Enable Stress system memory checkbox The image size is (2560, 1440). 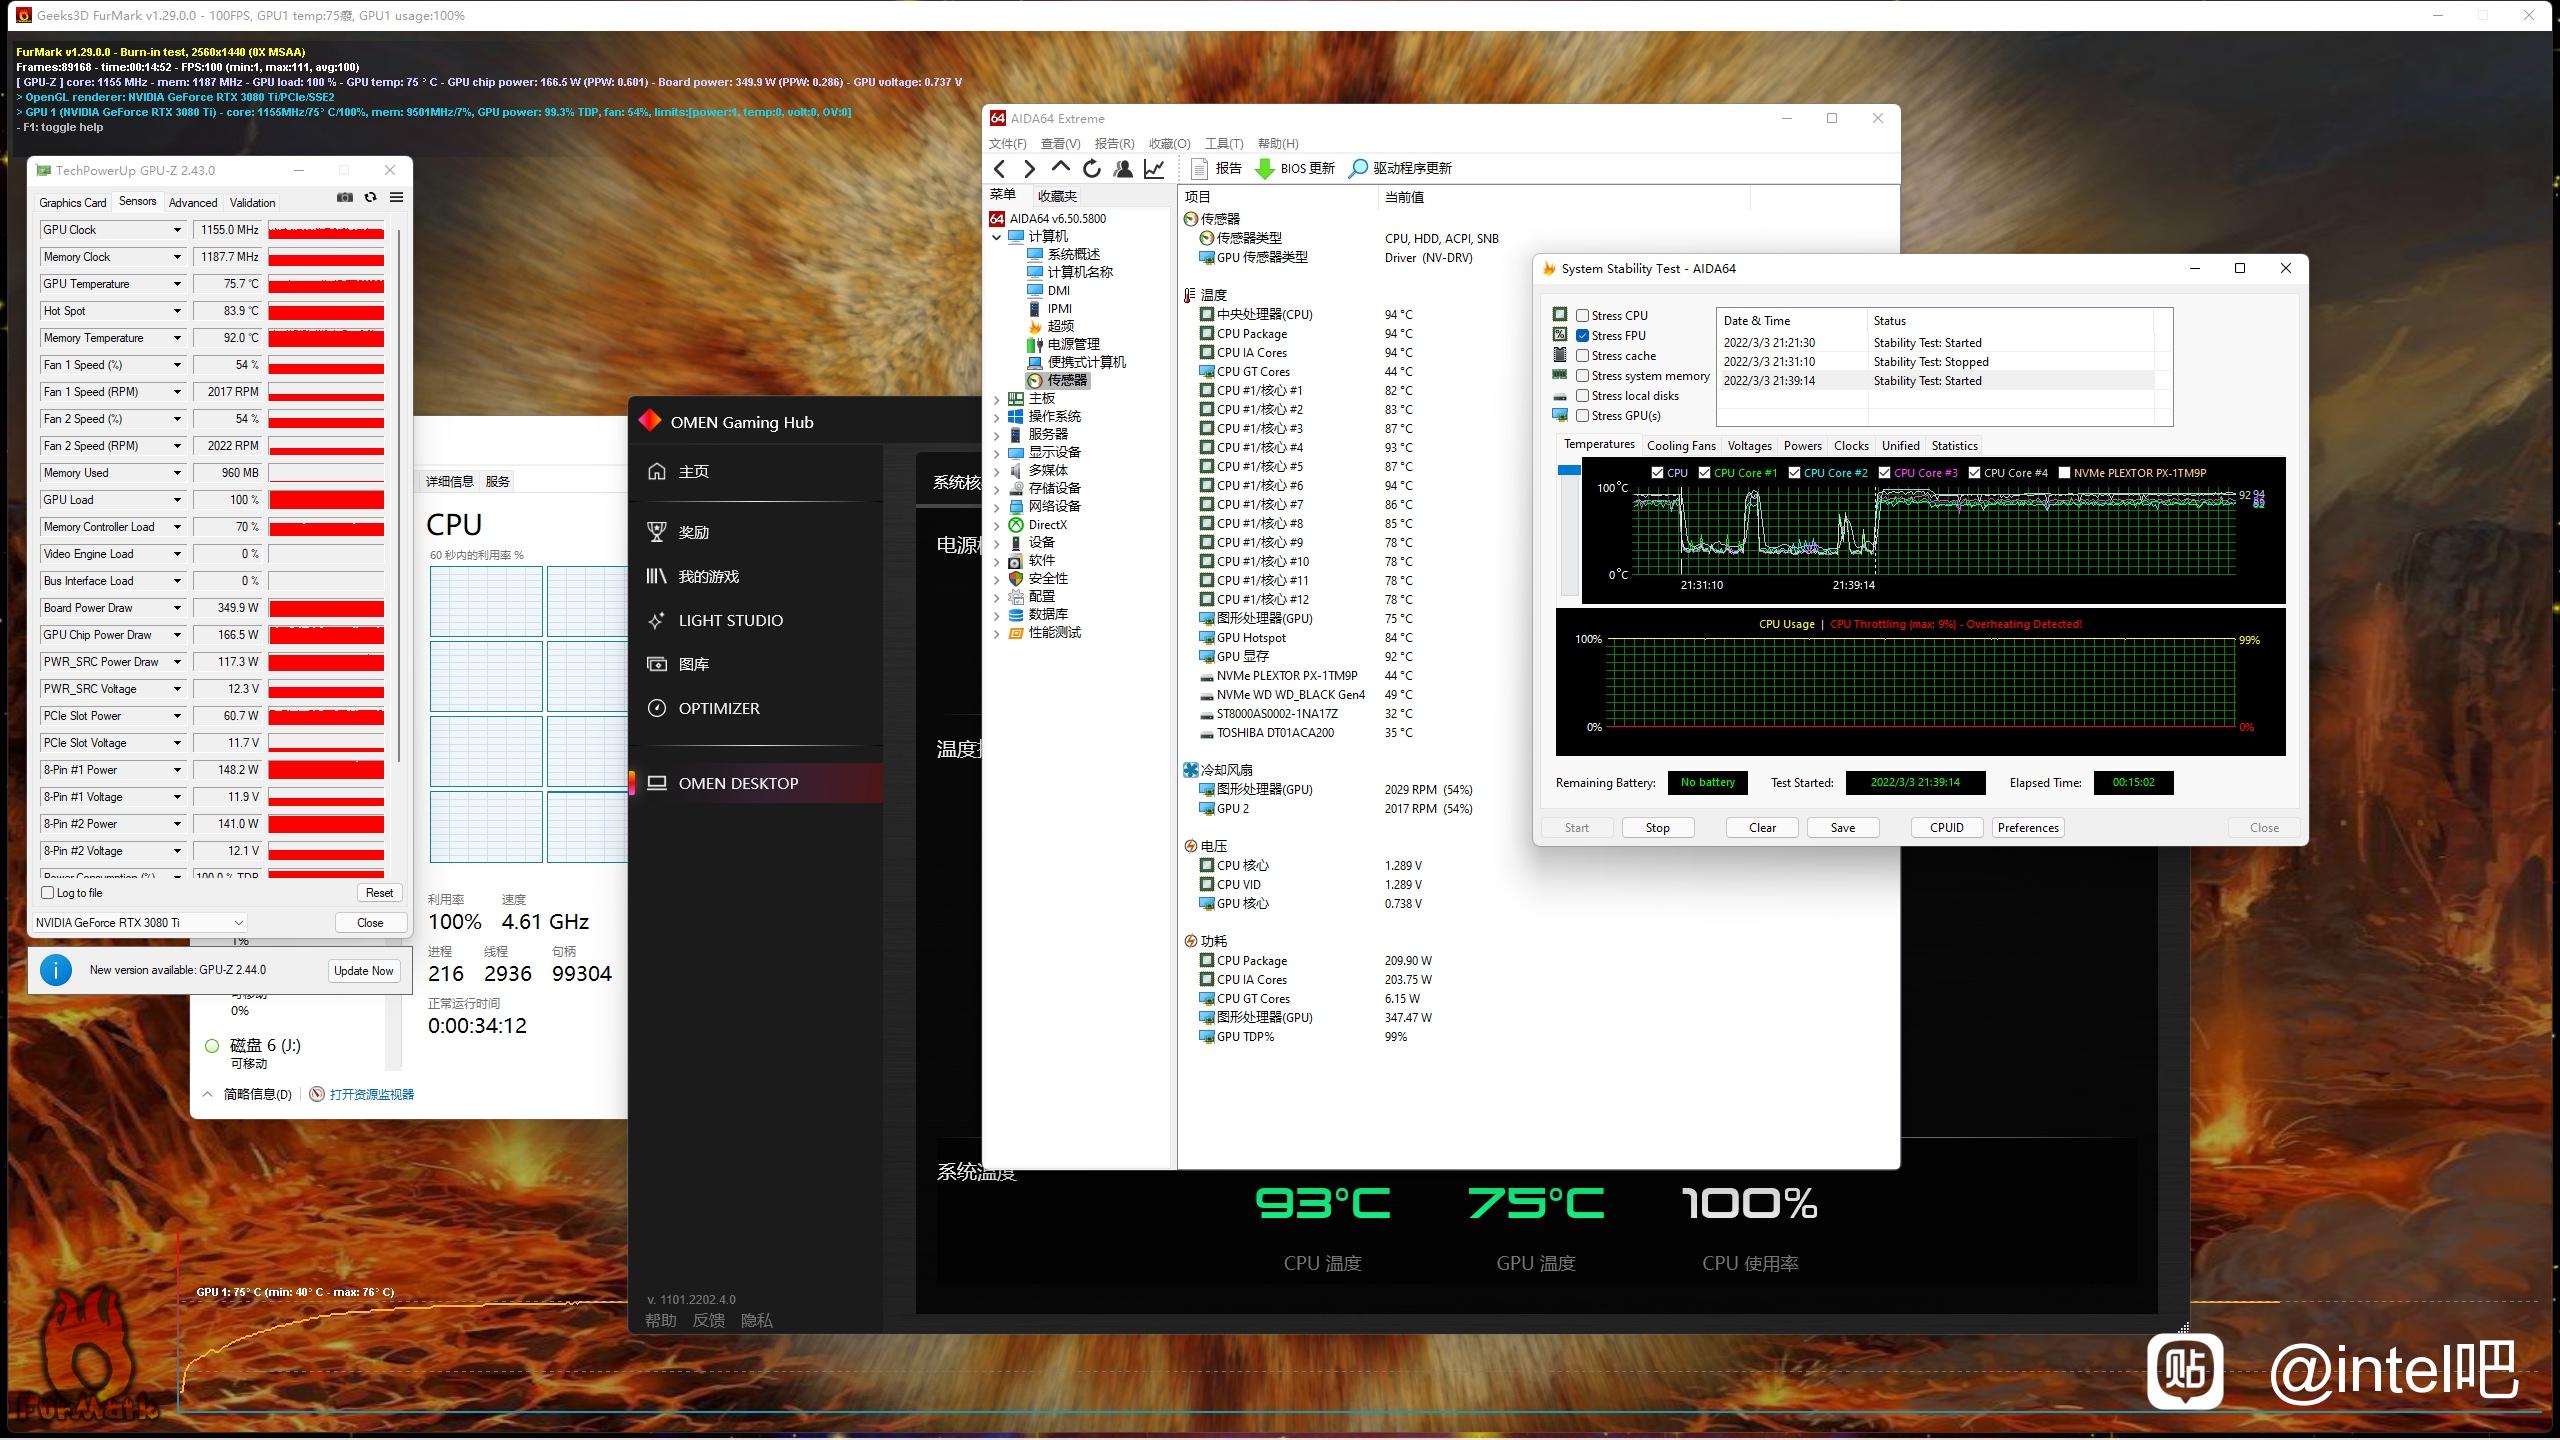[1582, 375]
